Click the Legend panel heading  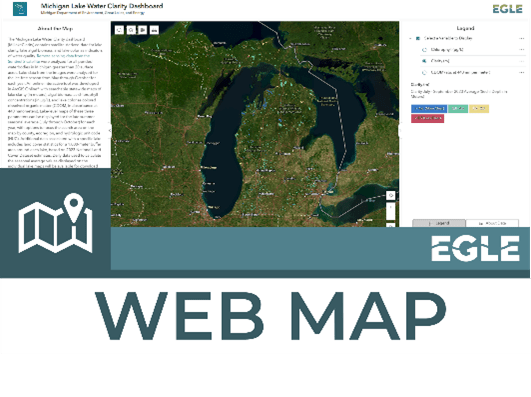click(x=465, y=28)
